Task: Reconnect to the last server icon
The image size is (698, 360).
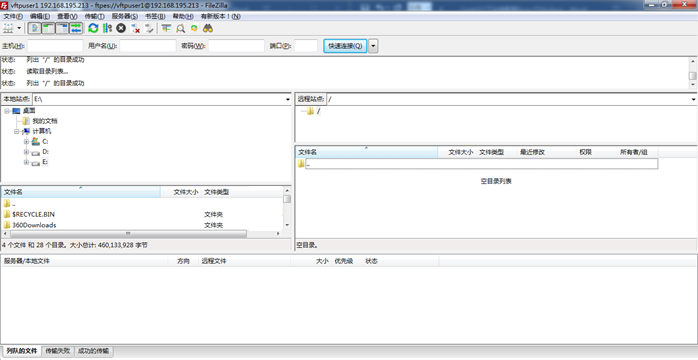Action: (x=149, y=28)
